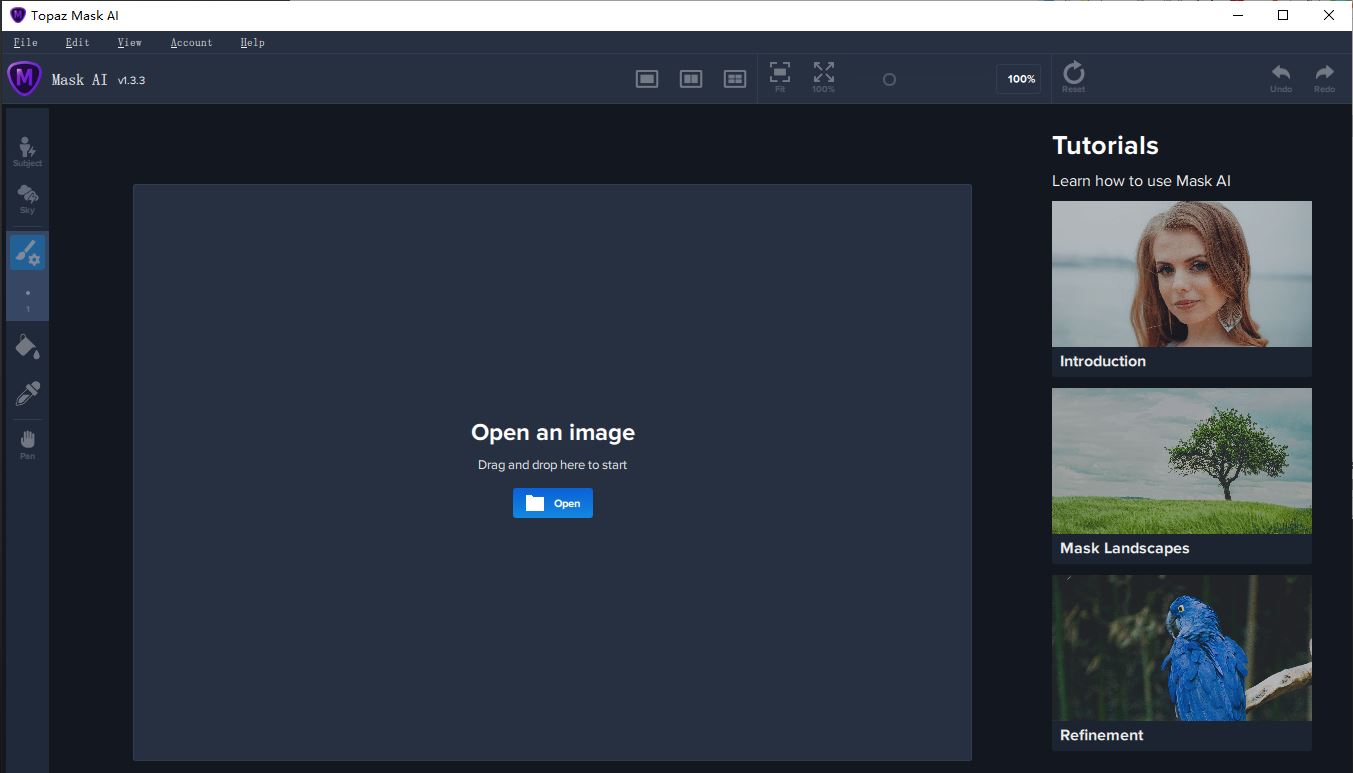Screen dimensions: 1353x773
Task: Click the Mask Landscapes tutorial label
Action: 1125,548
